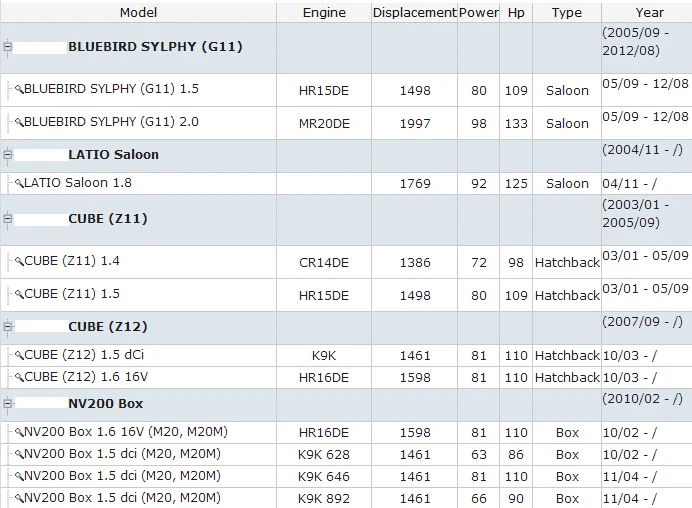
Task: Collapse the CUBE (Z12) group
Action: coord(8,327)
